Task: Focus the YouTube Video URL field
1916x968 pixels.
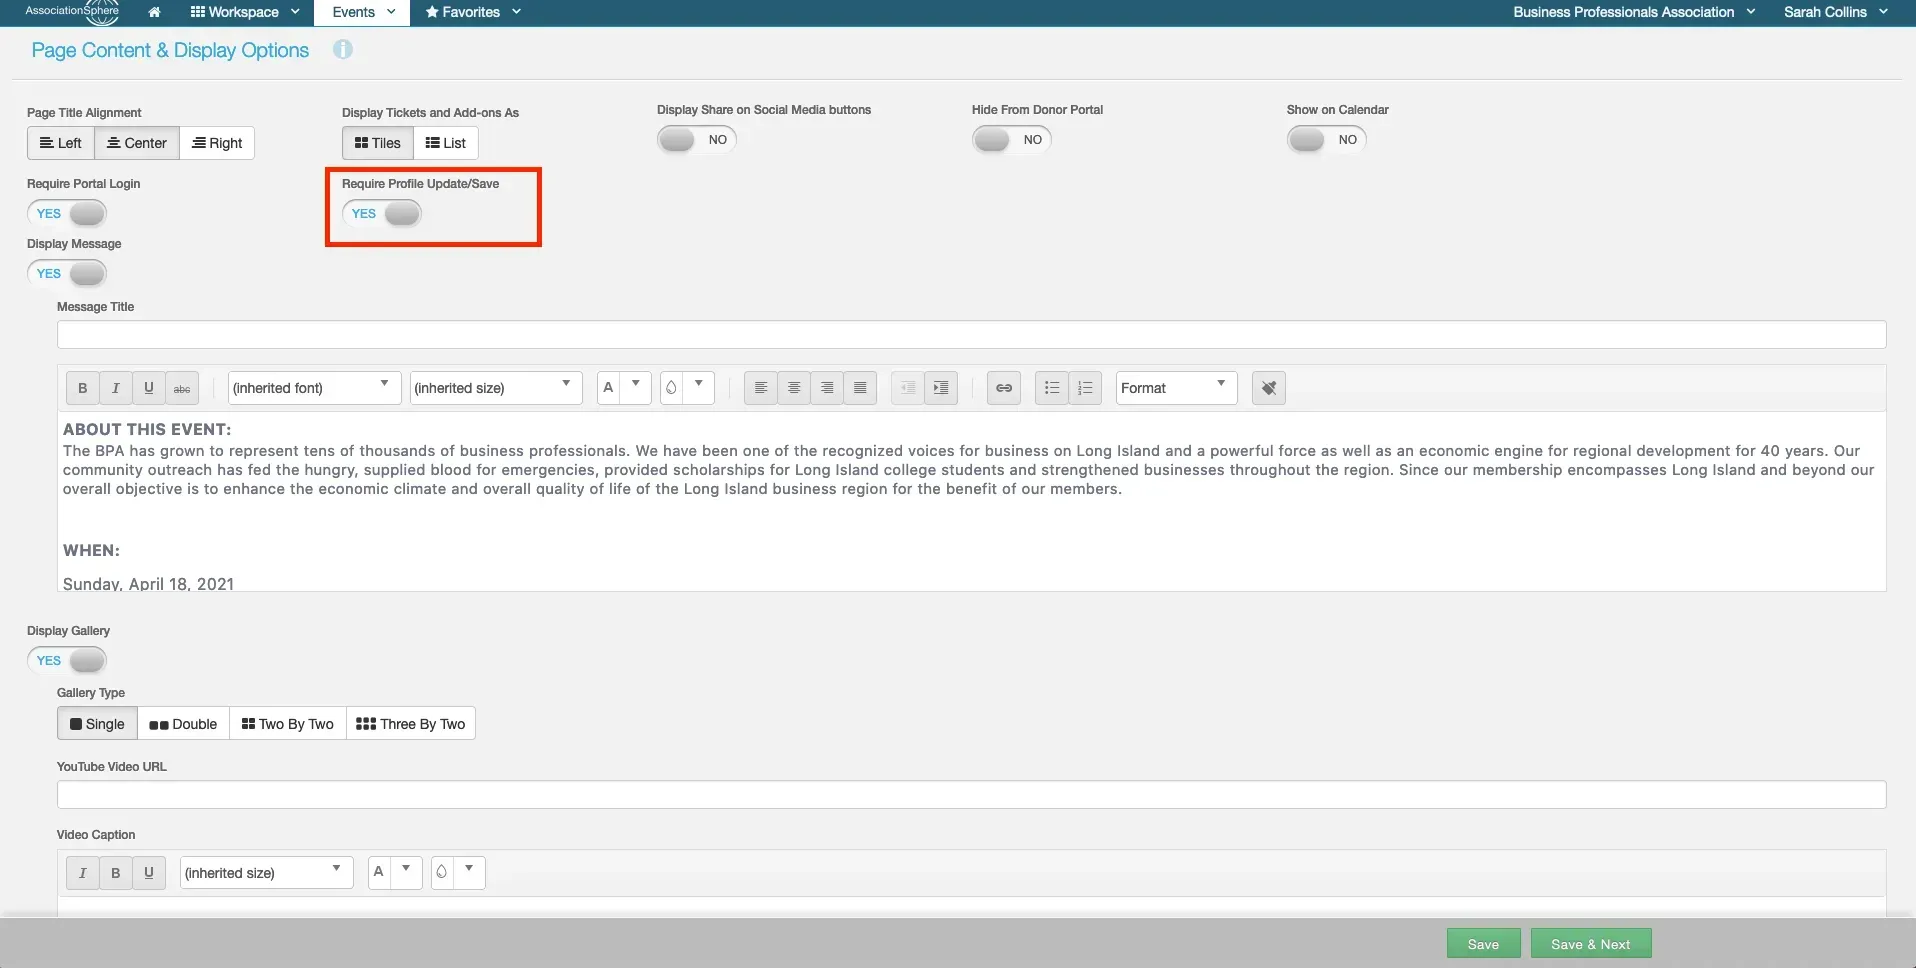Action: coord(971,795)
